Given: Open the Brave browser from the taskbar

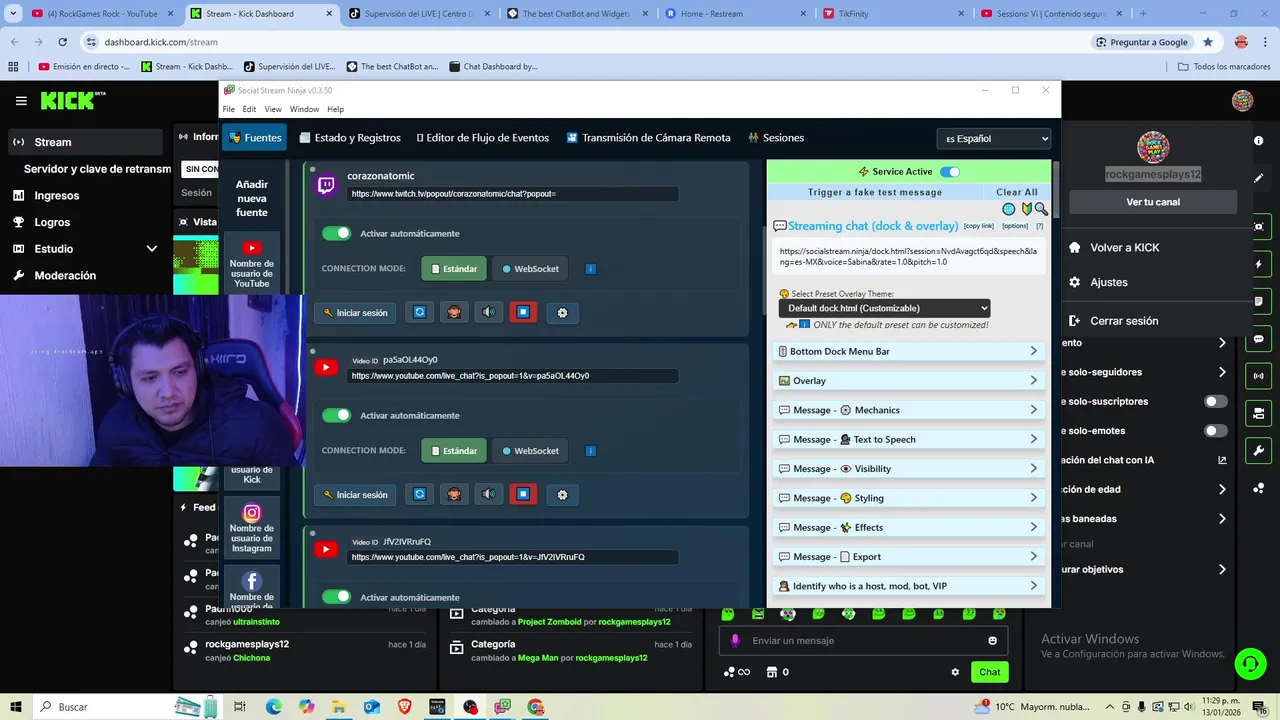Looking at the screenshot, I should [x=404, y=707].
